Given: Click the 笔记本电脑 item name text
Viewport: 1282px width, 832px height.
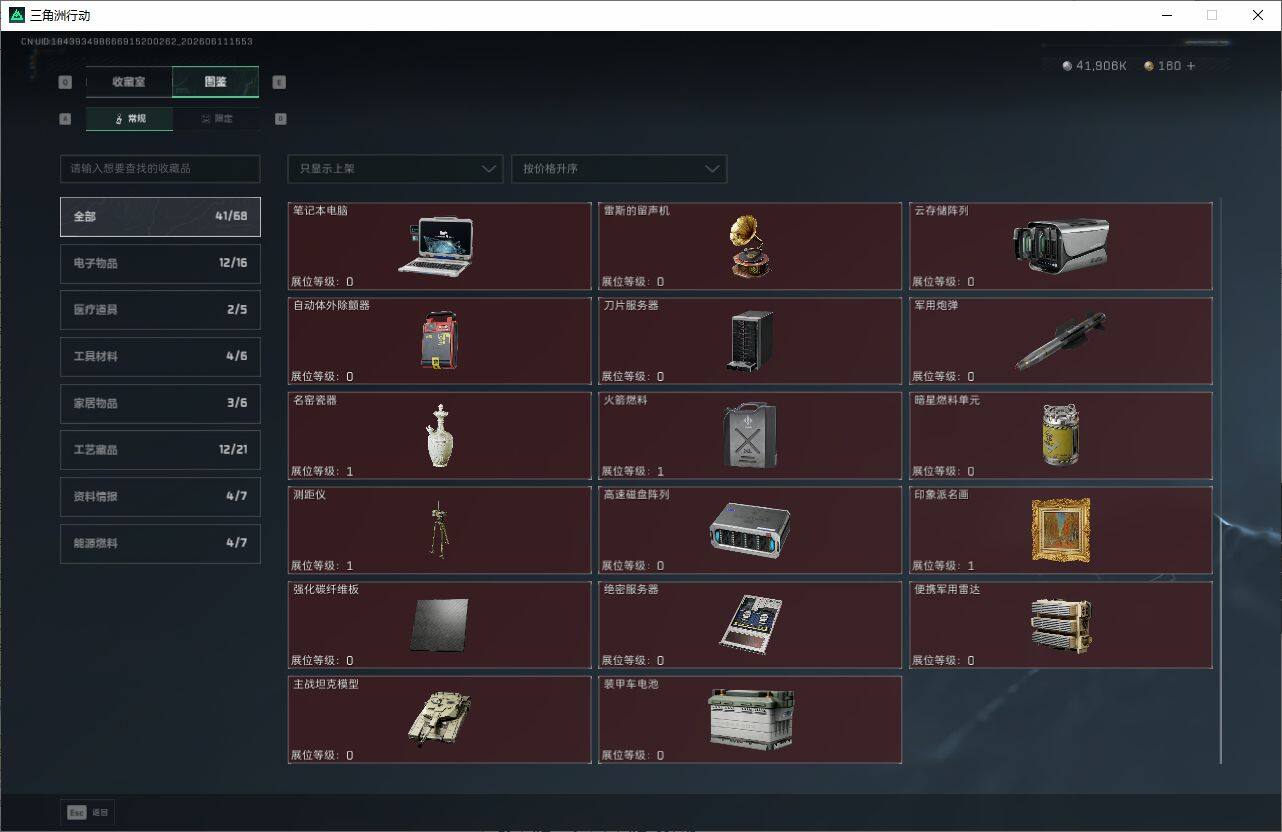Looking at the screenshot, I should 320,211.
